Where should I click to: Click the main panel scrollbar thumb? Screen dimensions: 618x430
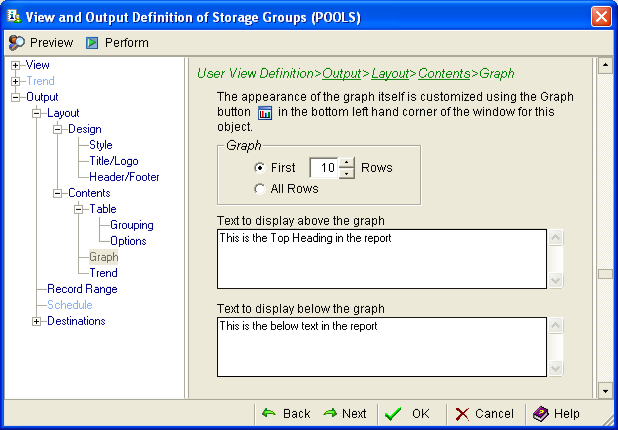(x=605, y=274)
